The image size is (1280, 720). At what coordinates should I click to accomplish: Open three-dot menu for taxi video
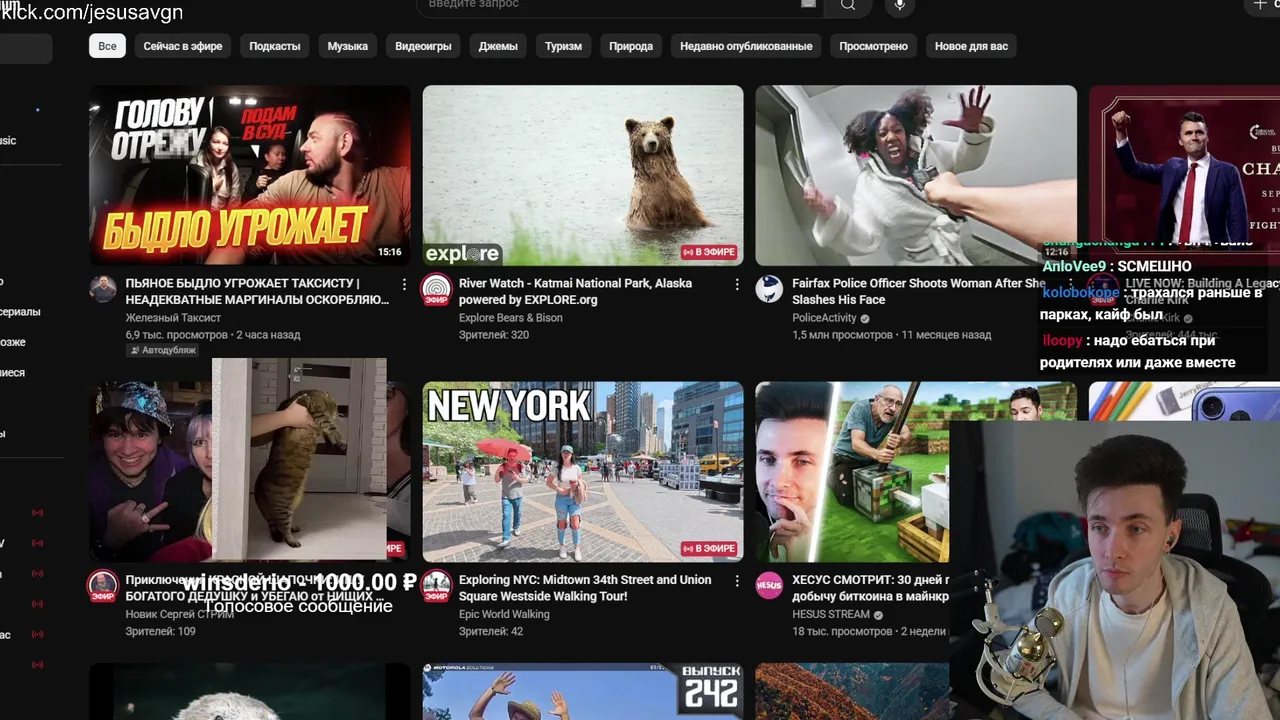(404, 285)
